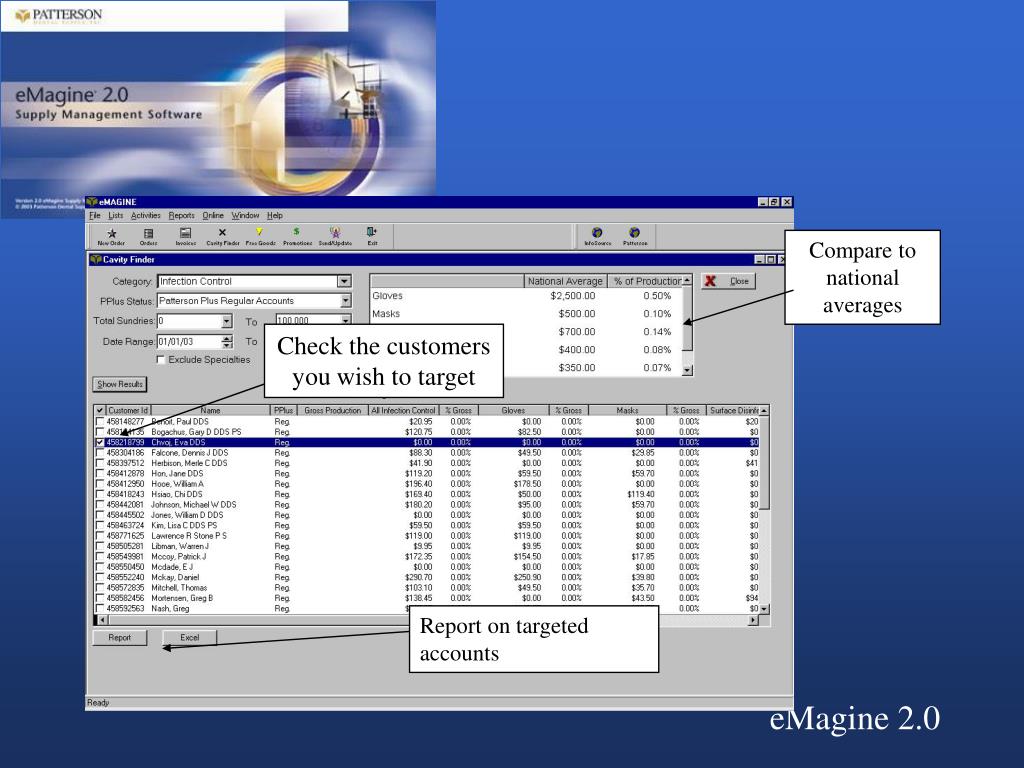Image resolution: width=1024 pixels, height=768 pixels.
Task: Click the PPlus column header
Action: (283, 411)
